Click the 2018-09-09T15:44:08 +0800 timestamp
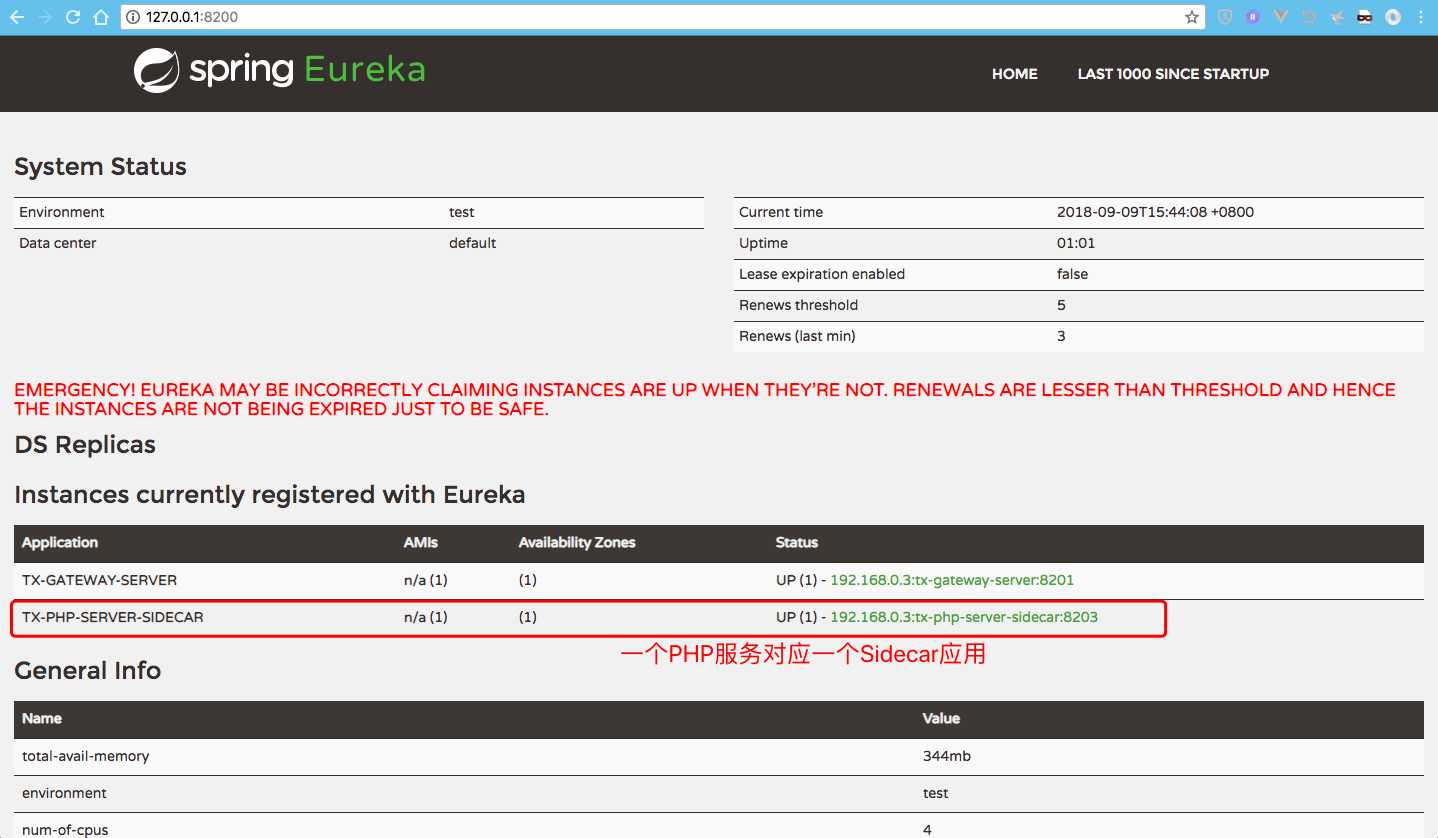Image resolution: width=1438 pixels, height=838 pixels. coord(1155,212)
